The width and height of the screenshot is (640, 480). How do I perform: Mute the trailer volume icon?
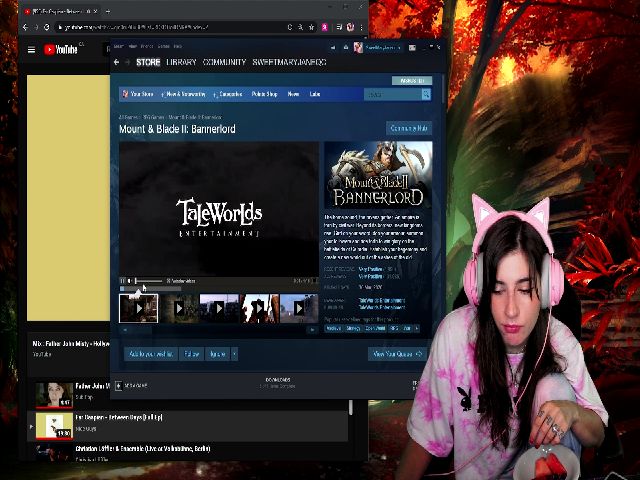tap(129, 281)
